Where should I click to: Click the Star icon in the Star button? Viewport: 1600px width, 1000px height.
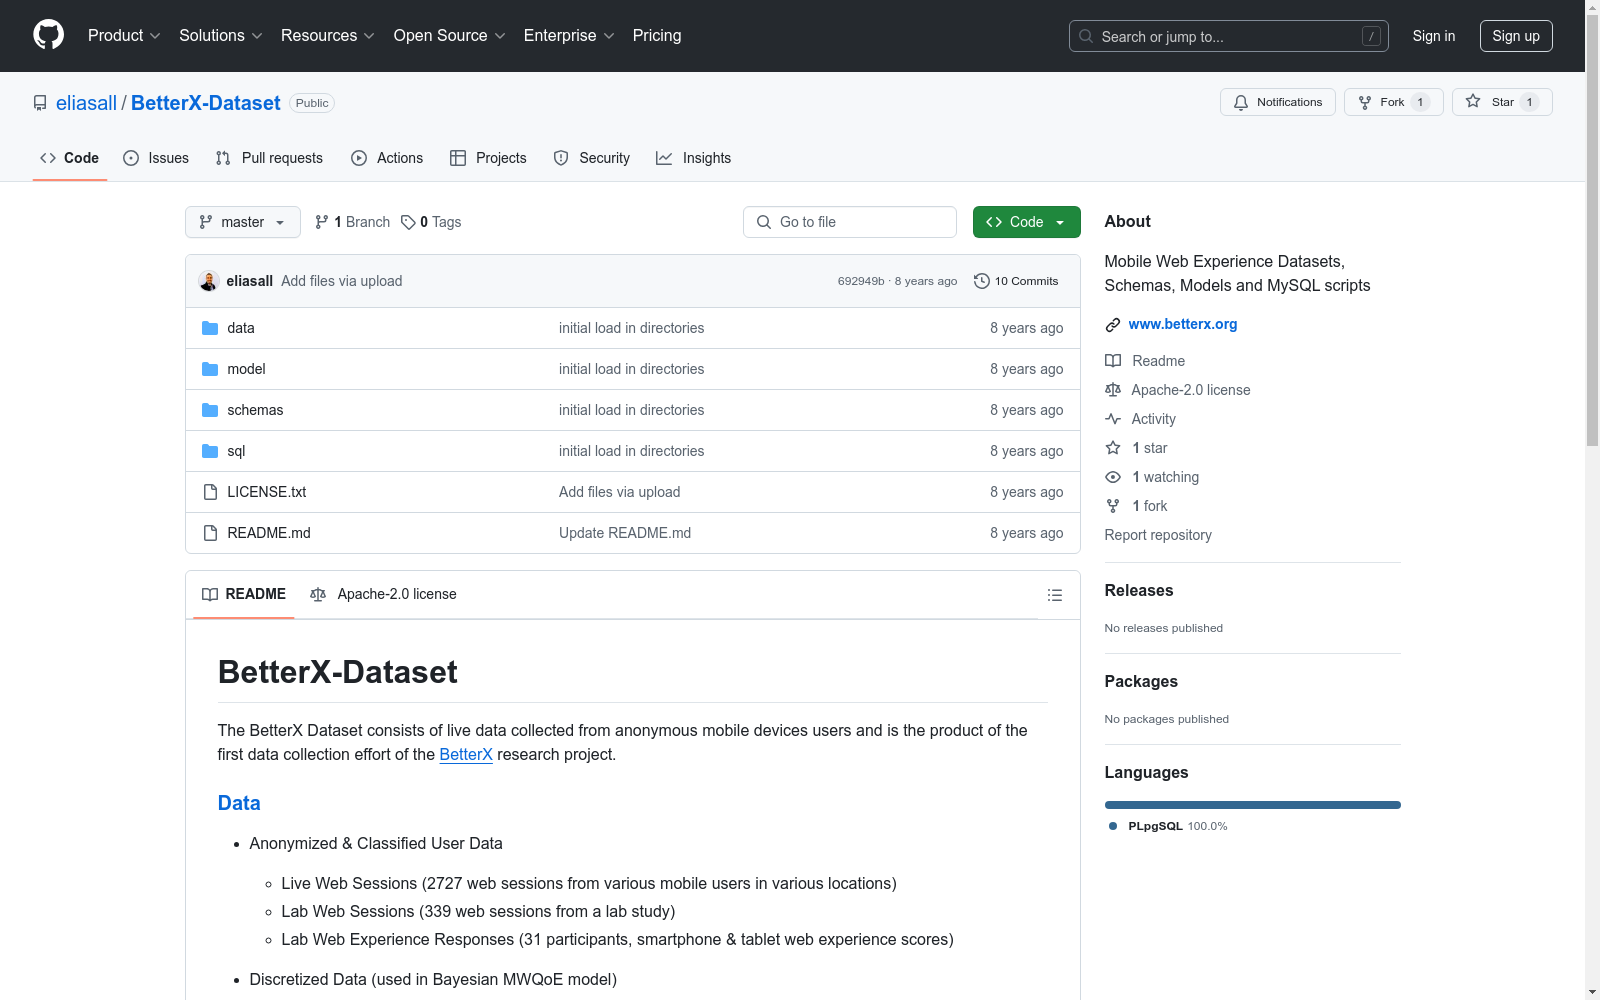[1473, 101]
